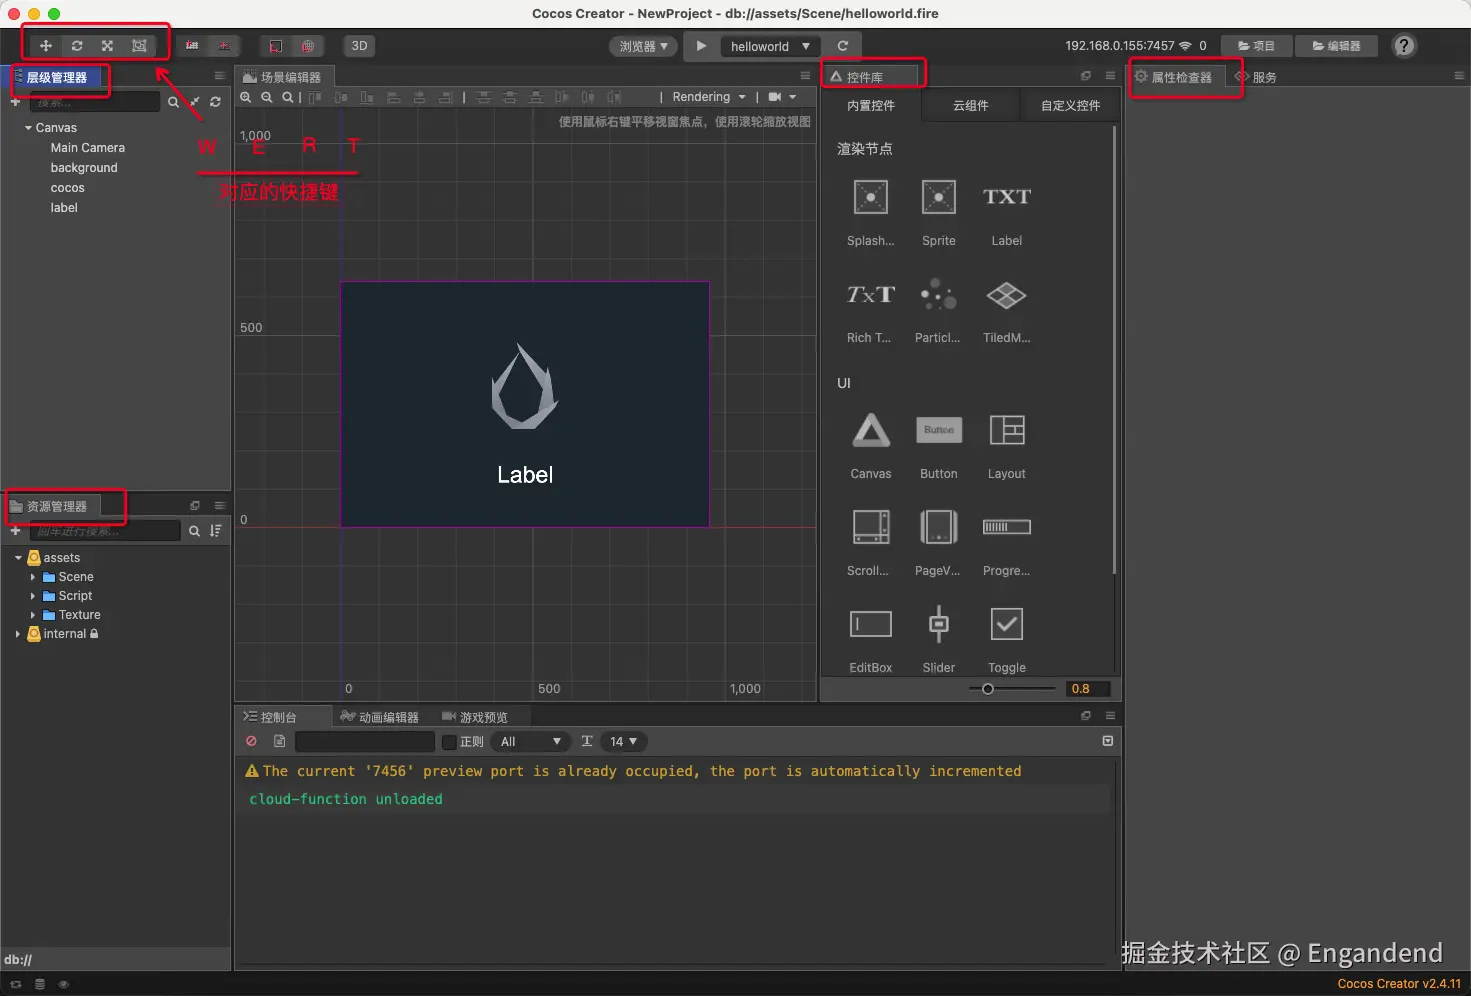This screenshot has height=996, width=1471.
Task: Open the assets sort order icon
Action: [x=216, y=531]
